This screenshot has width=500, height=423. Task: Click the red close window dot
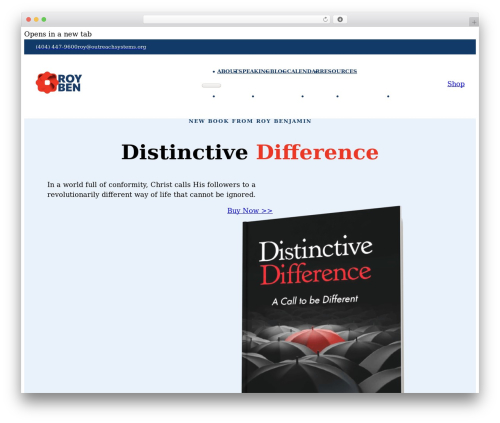click(29, 20)
